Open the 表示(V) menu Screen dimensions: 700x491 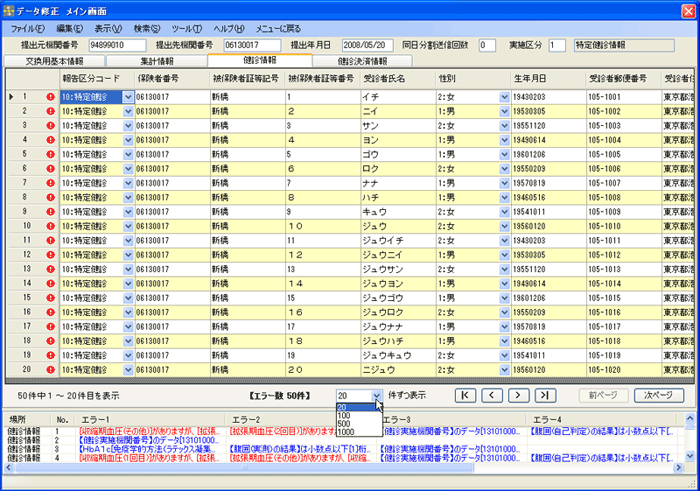108,29
